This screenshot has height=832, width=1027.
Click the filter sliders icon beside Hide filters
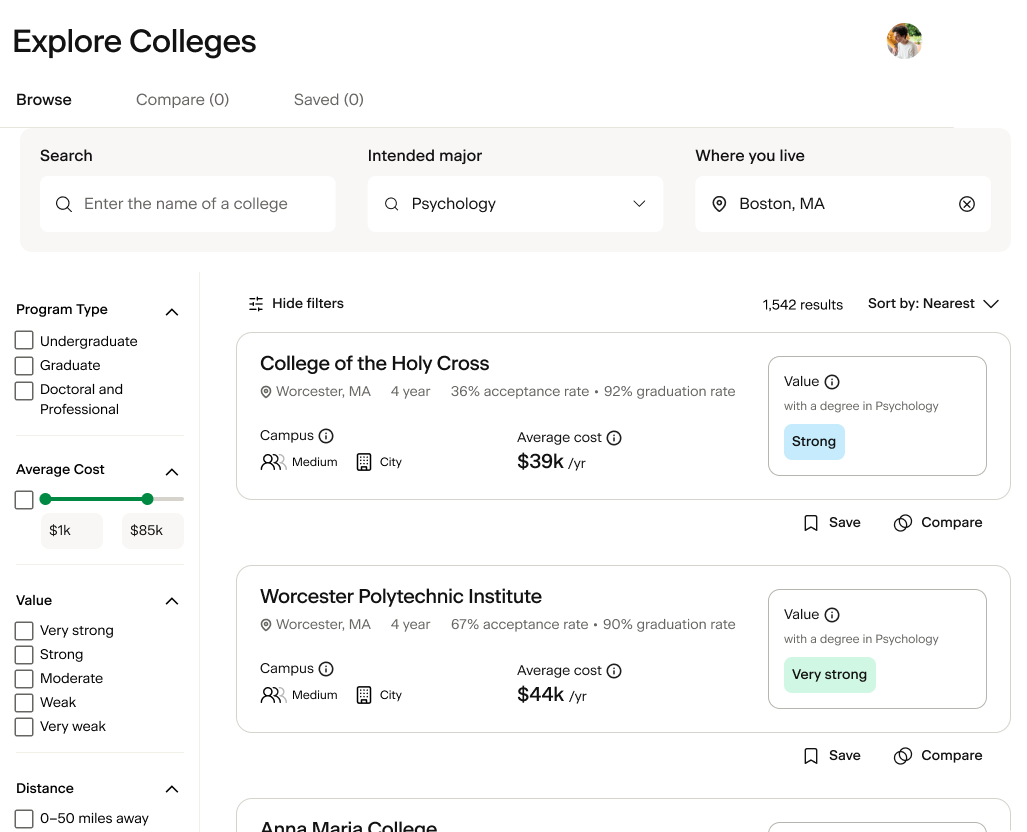pos(256,303)
